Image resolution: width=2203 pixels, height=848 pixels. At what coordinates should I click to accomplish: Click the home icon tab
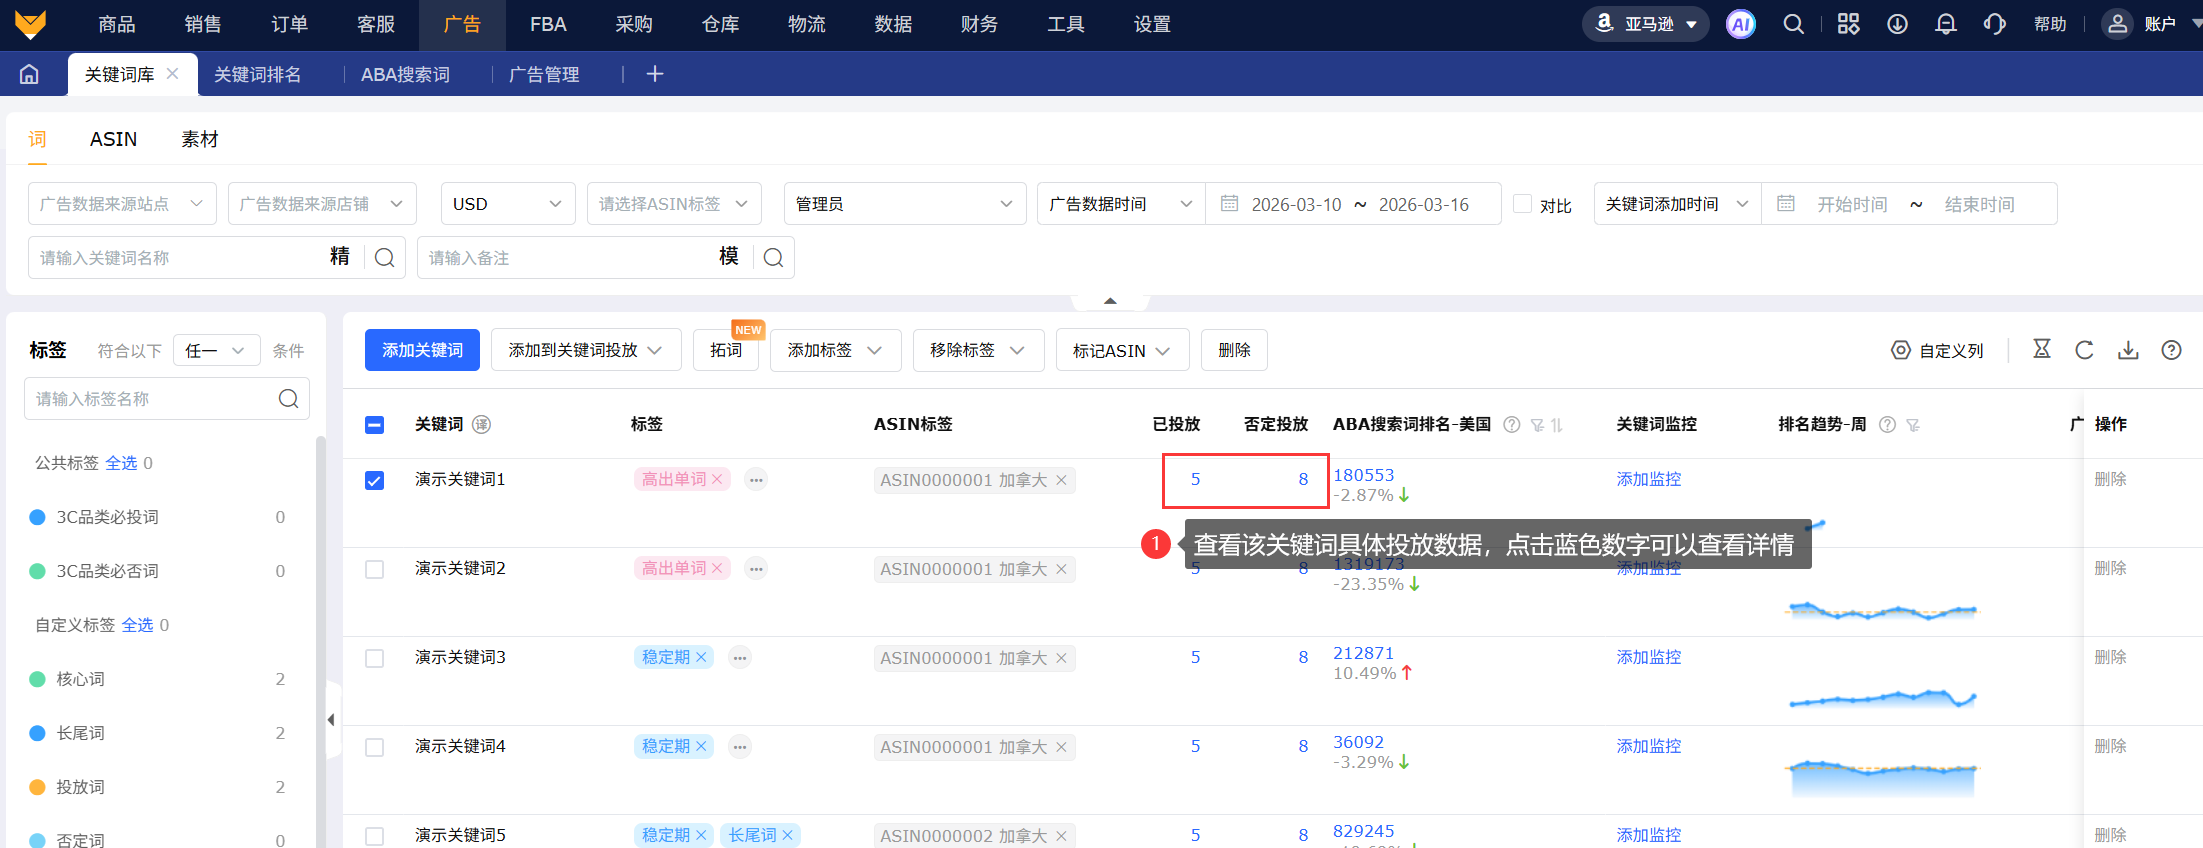pos(29,74)
